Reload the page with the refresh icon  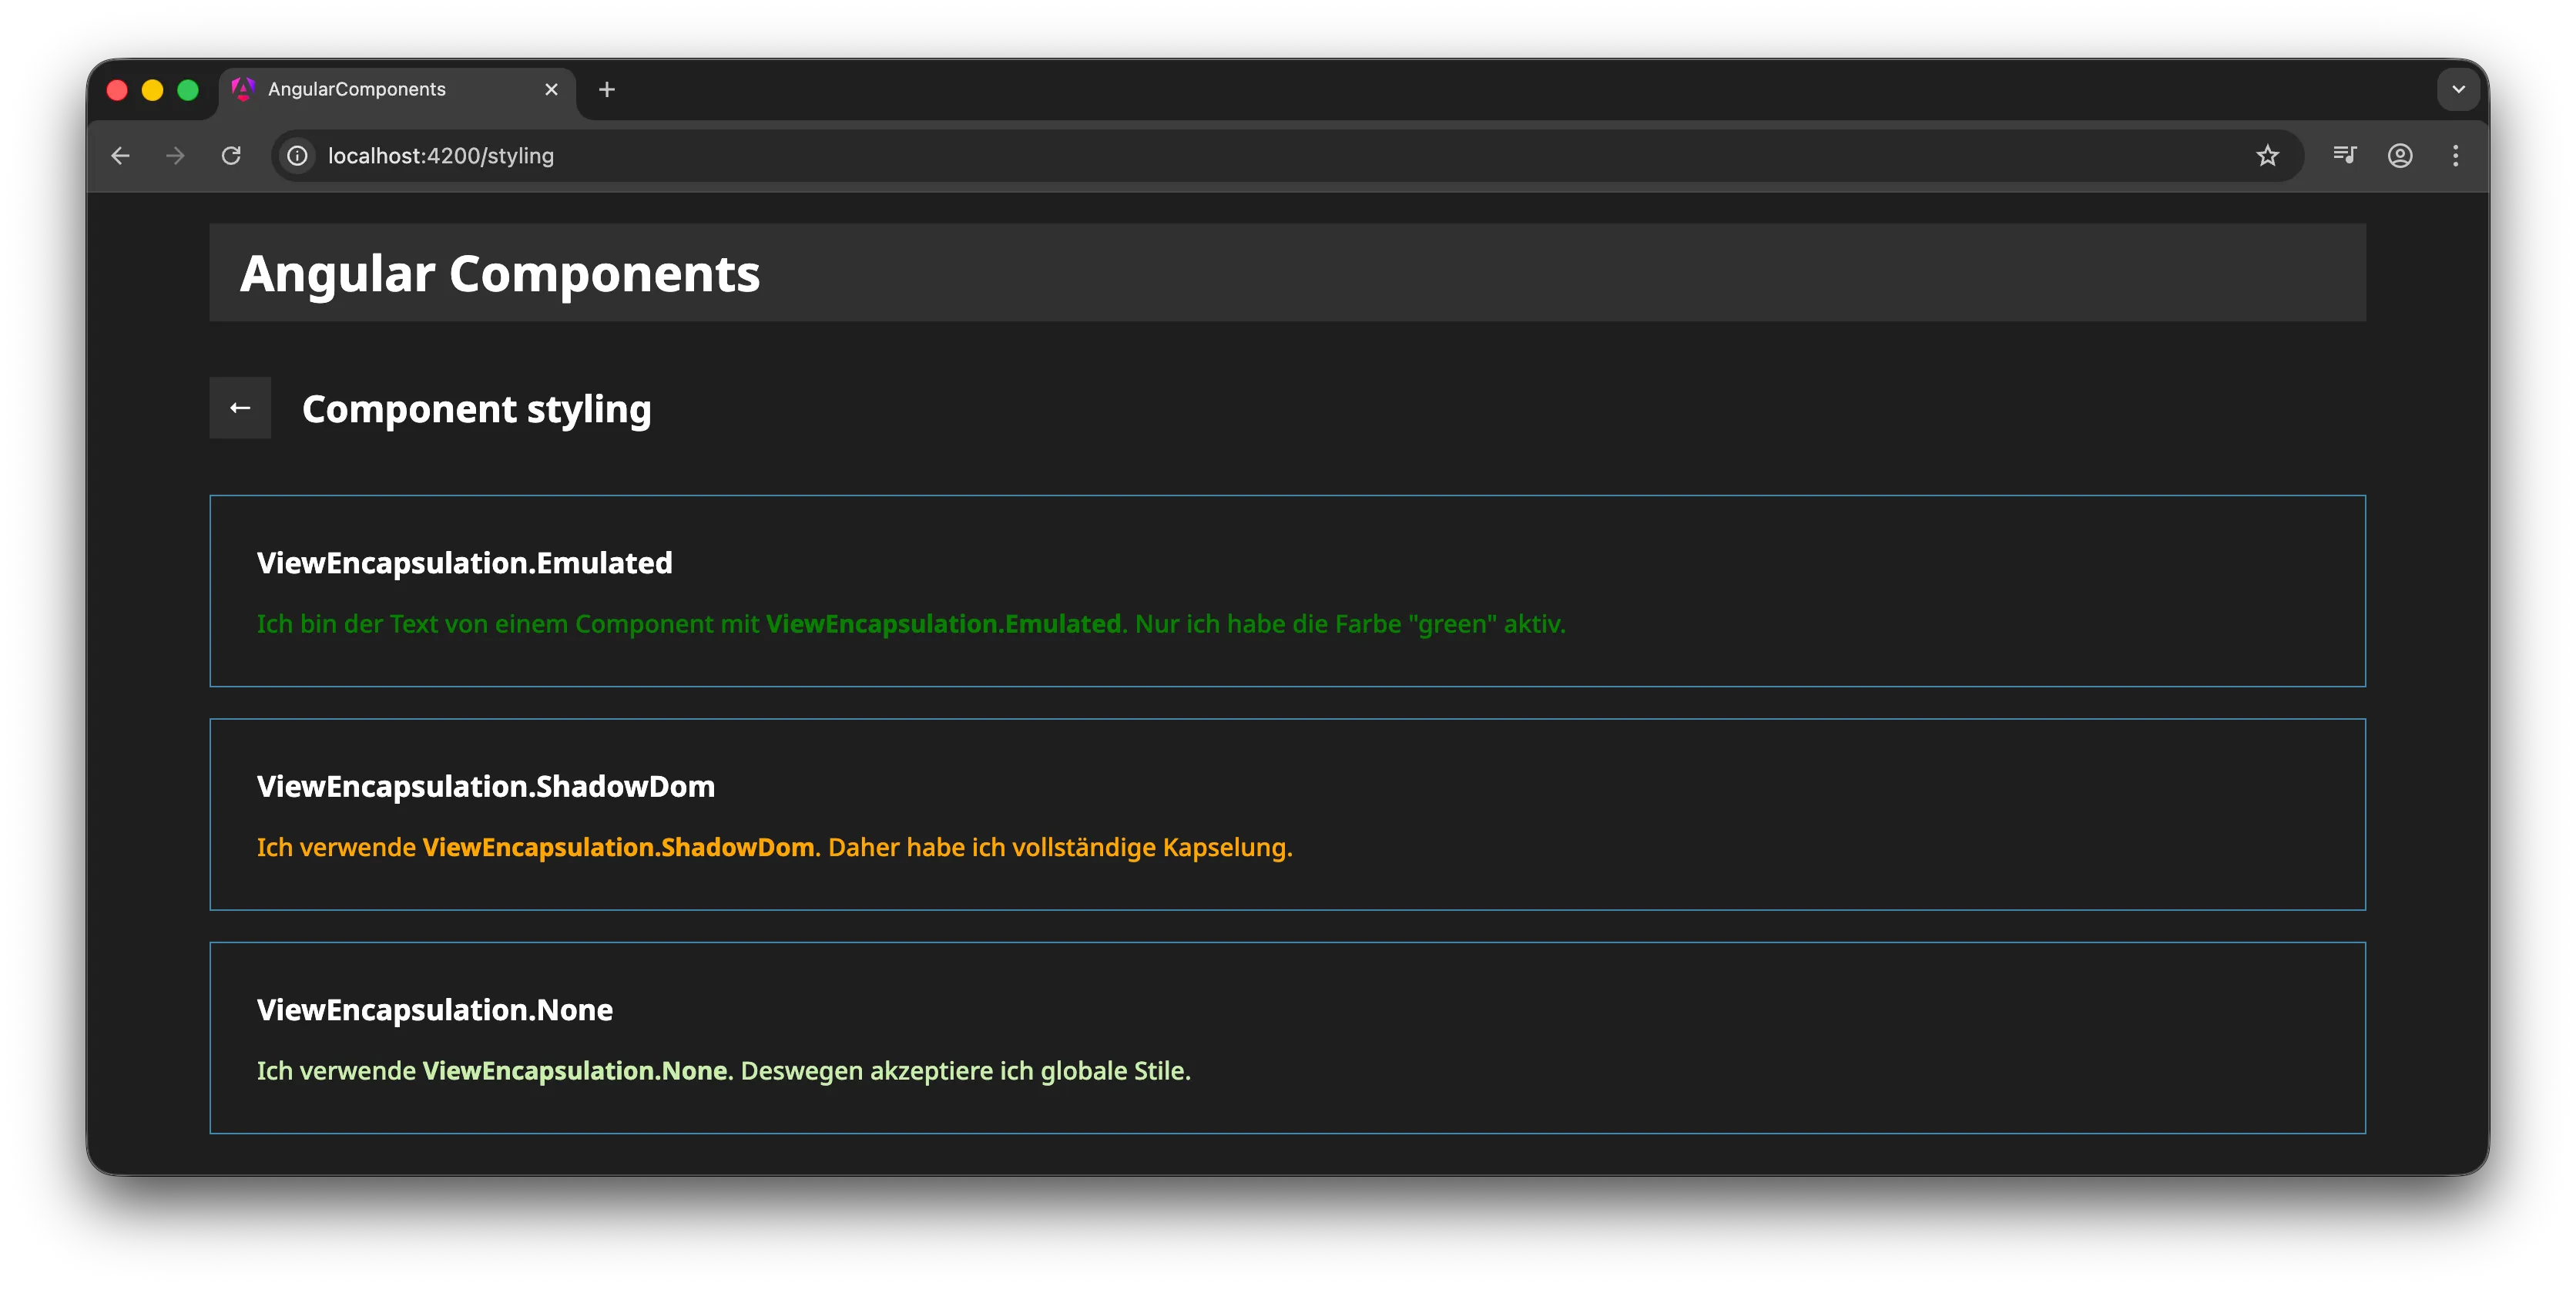(231, 156)
